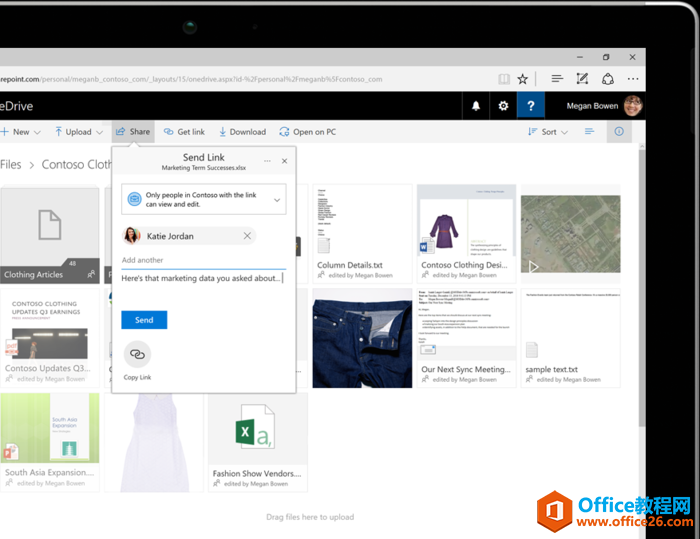Open more options ellipsis in Send Link dialog
The height and width of the screenshot is (539, 700).
[x=266, y=161]
